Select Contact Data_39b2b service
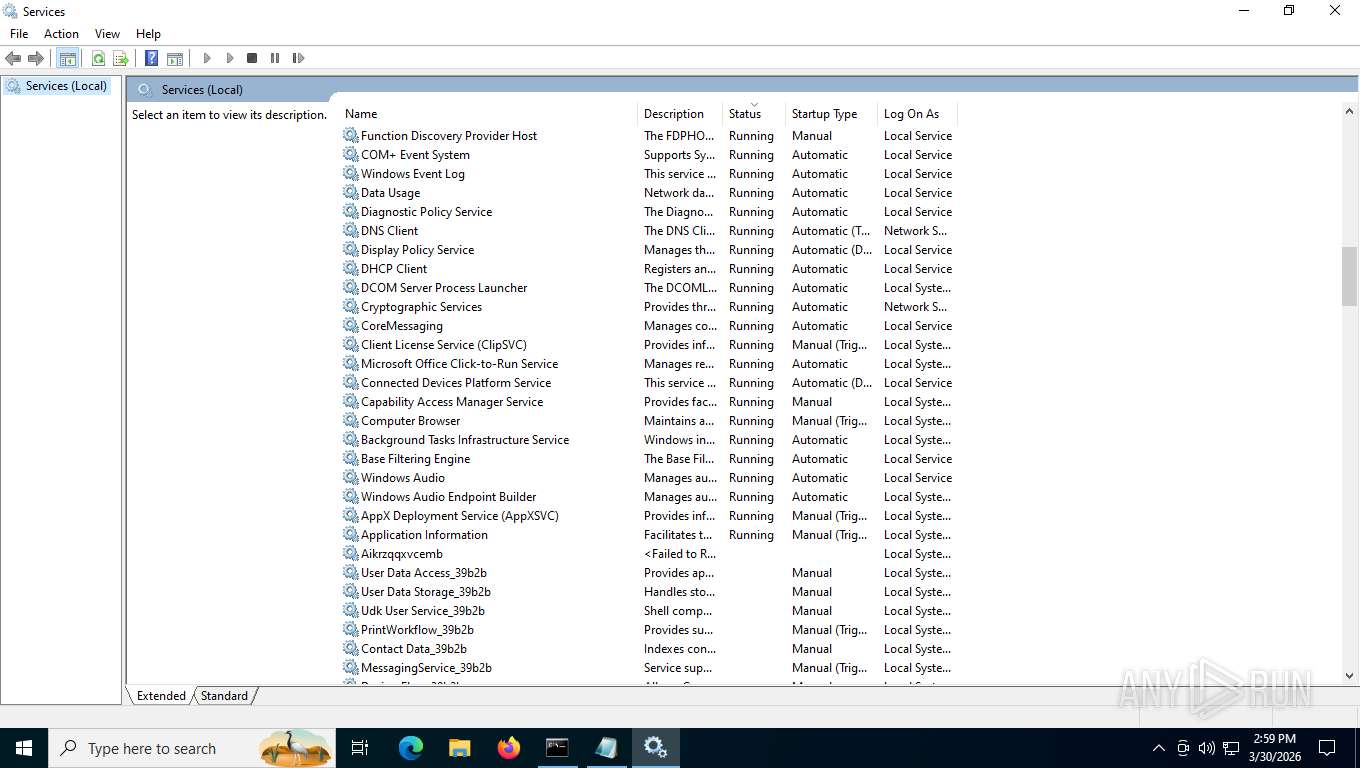The image size is (1360, 768). 648,649
